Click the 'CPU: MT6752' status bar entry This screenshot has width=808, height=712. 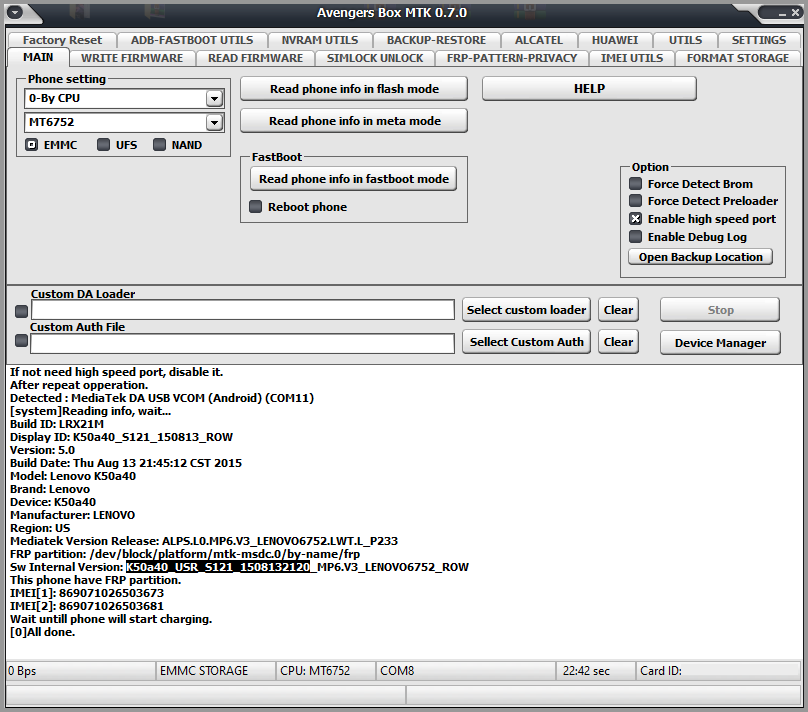[326, 671]
